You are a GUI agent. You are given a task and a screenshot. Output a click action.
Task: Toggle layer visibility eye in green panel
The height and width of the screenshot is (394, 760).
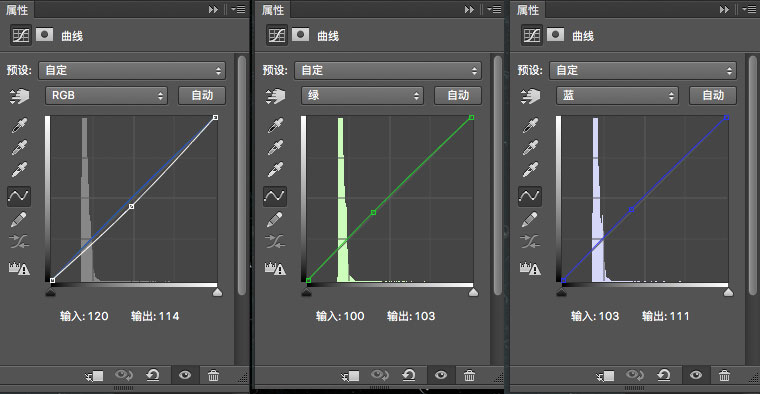click(441, 375)
